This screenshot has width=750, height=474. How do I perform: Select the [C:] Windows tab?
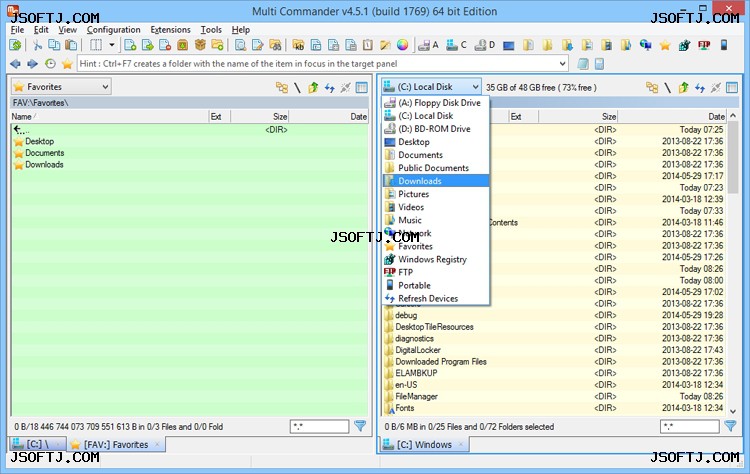(x=424, y=444)
